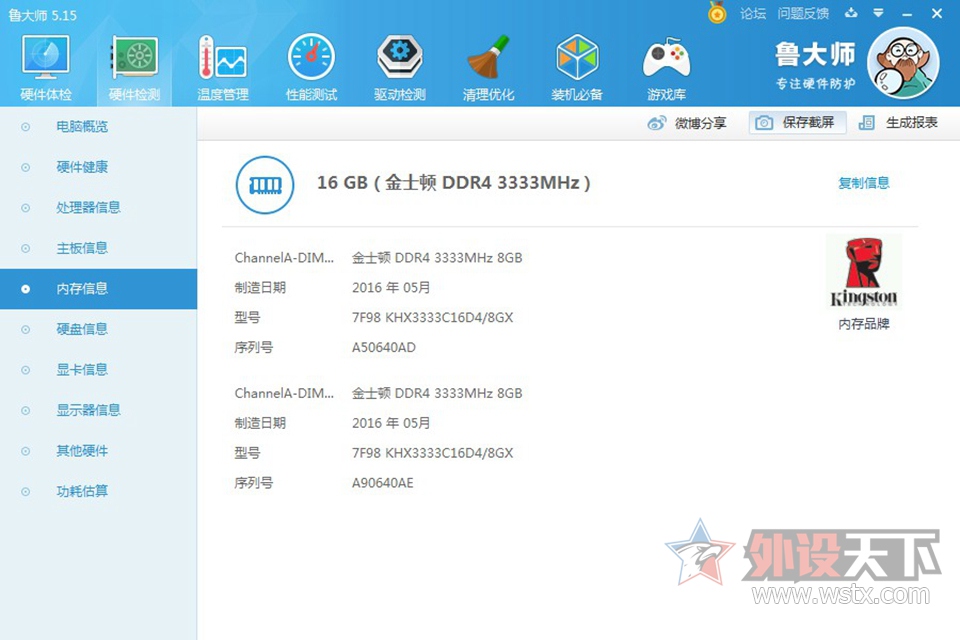Open the title bar dropdown menu arrow

tap(879, 13)
